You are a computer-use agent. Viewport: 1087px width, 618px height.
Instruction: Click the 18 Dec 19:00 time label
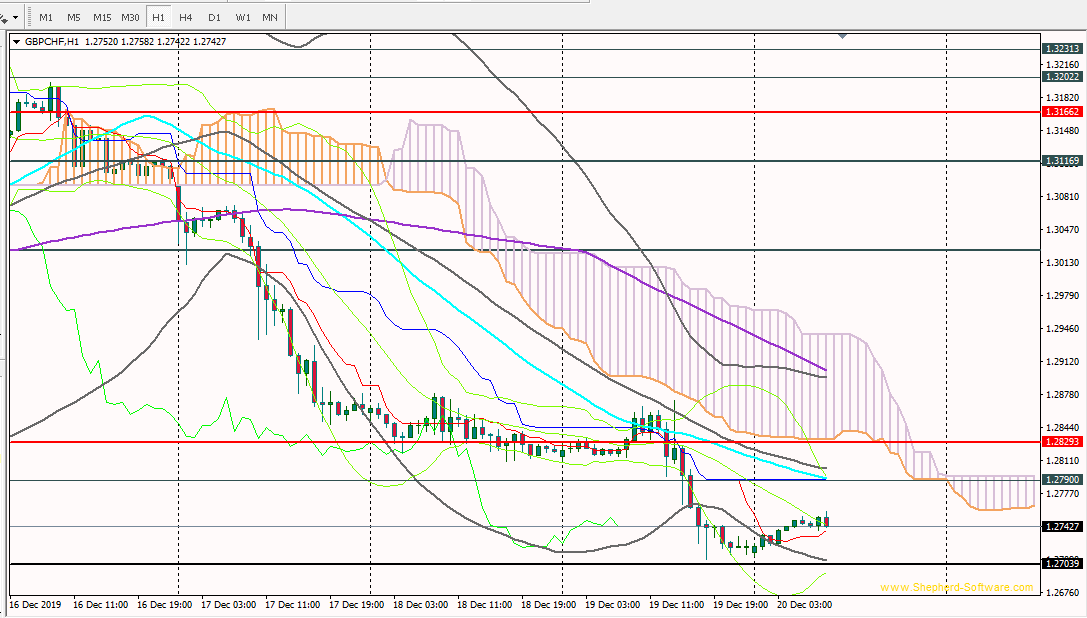click(x=548, y=605)
